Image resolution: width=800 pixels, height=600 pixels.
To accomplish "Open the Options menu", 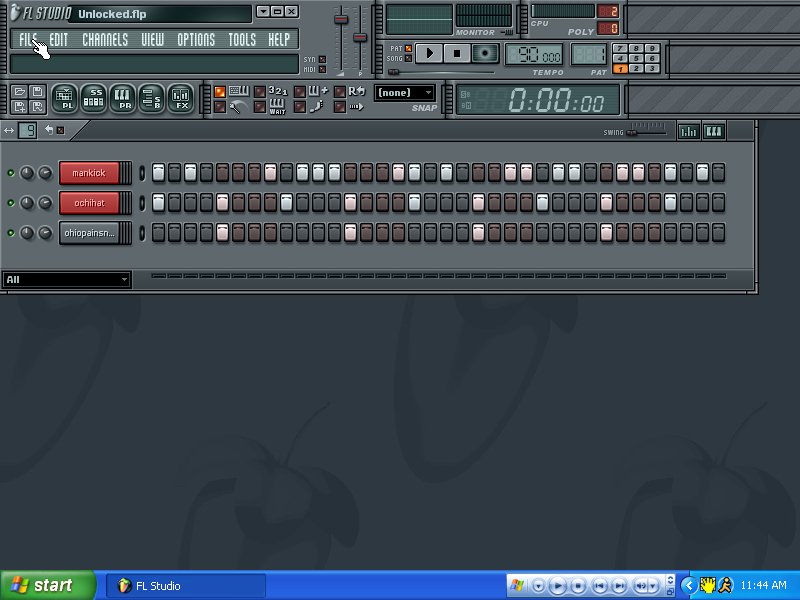I will [x=196, y=39].
